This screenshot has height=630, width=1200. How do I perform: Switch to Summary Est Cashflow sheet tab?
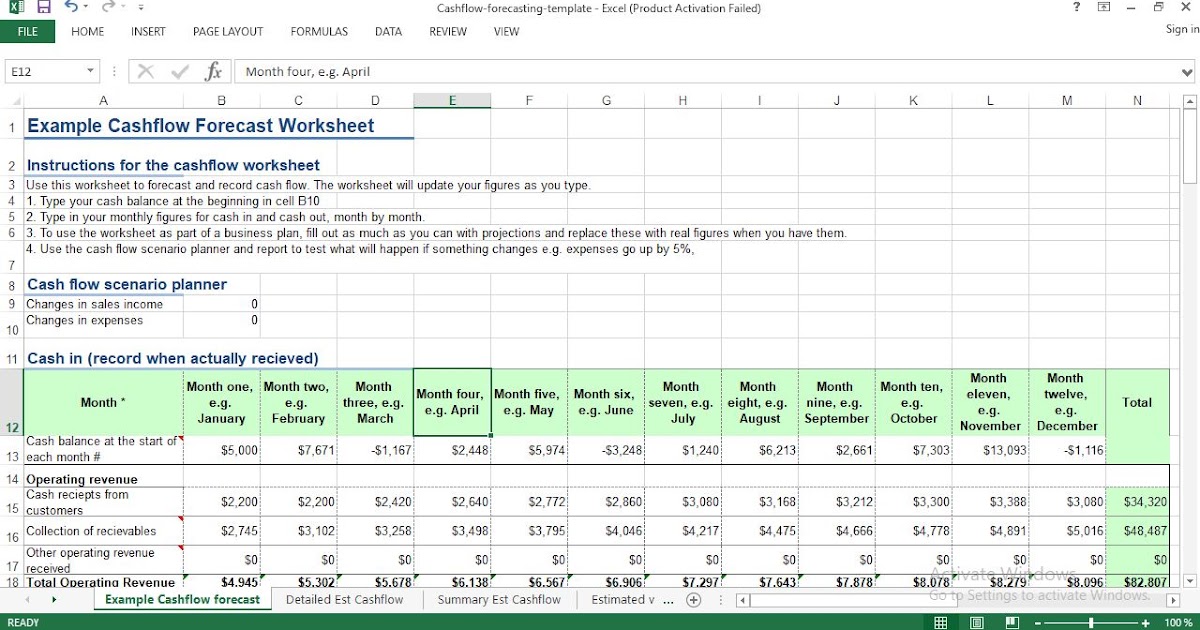[x=499, y=600]
